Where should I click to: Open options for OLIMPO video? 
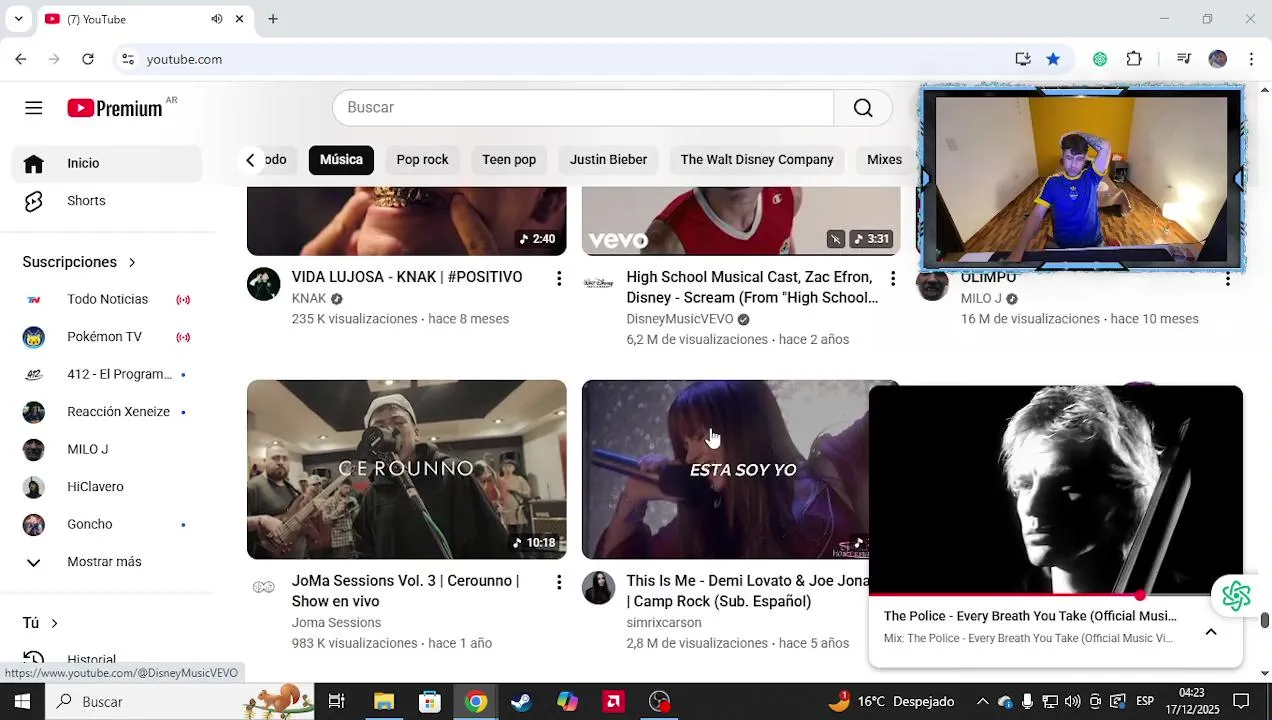click(x=1228, y=279)
